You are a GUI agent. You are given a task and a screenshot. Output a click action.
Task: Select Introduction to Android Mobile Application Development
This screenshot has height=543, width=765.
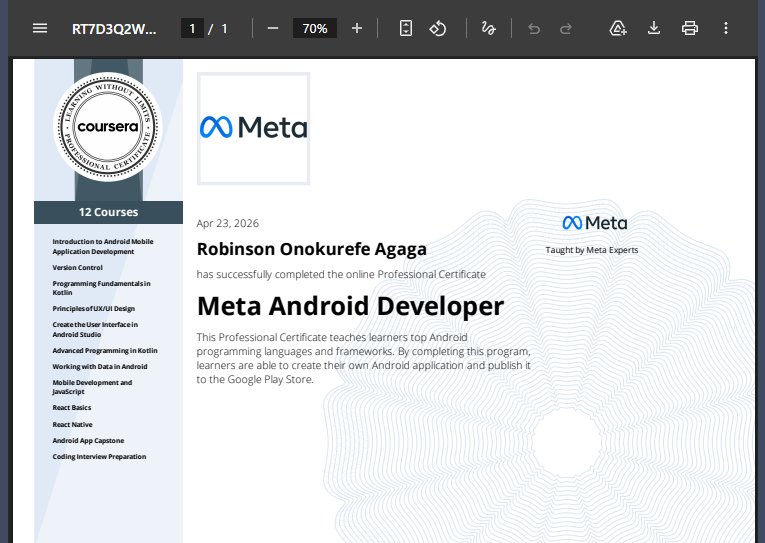(103, 246)
